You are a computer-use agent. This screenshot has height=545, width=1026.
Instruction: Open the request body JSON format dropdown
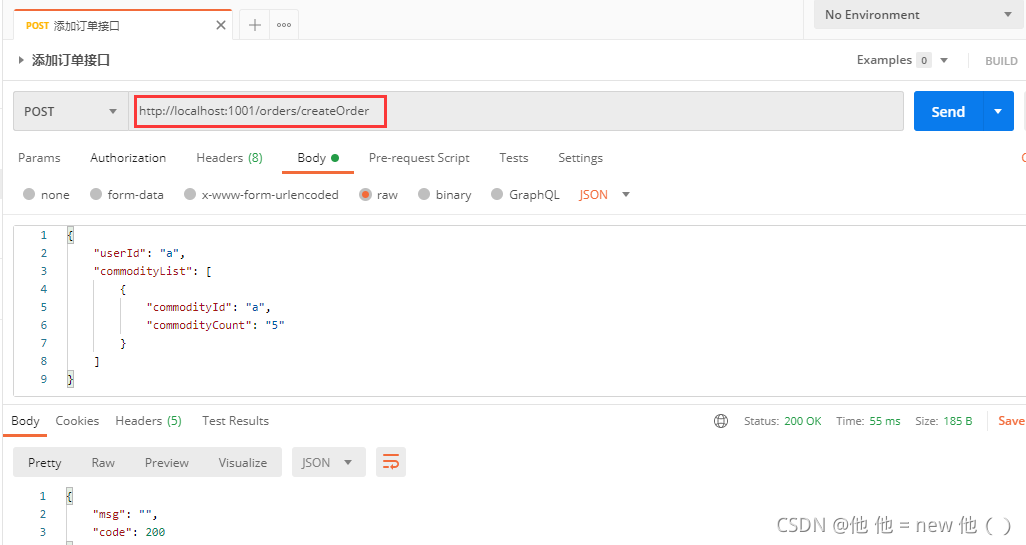pos(605,194)
